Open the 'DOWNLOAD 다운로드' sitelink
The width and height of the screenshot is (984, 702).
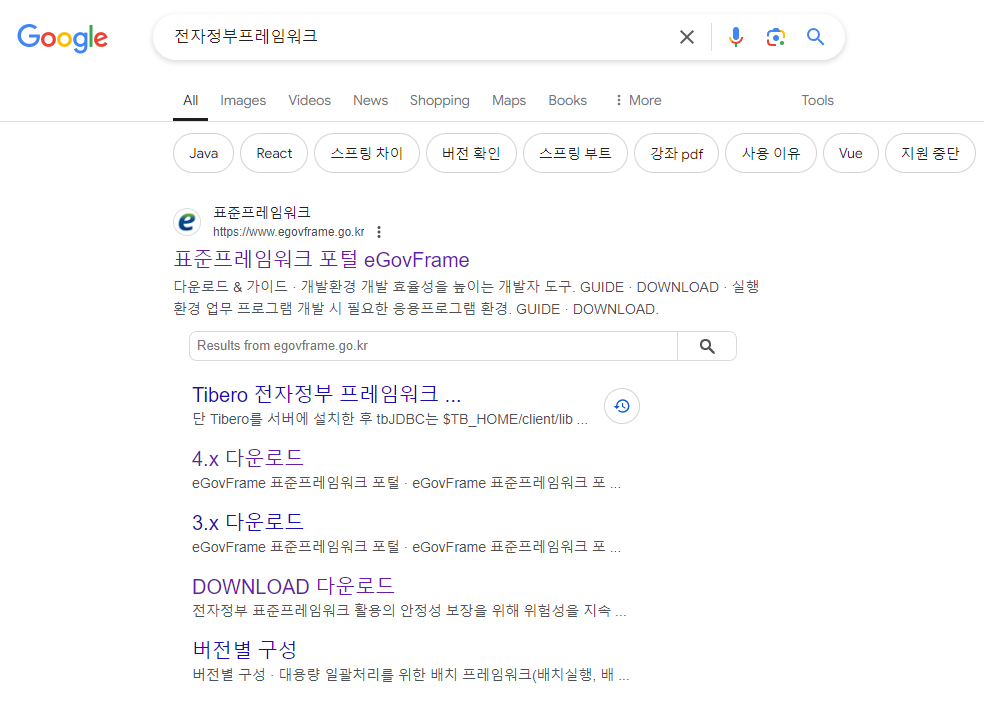coord(293,586)
